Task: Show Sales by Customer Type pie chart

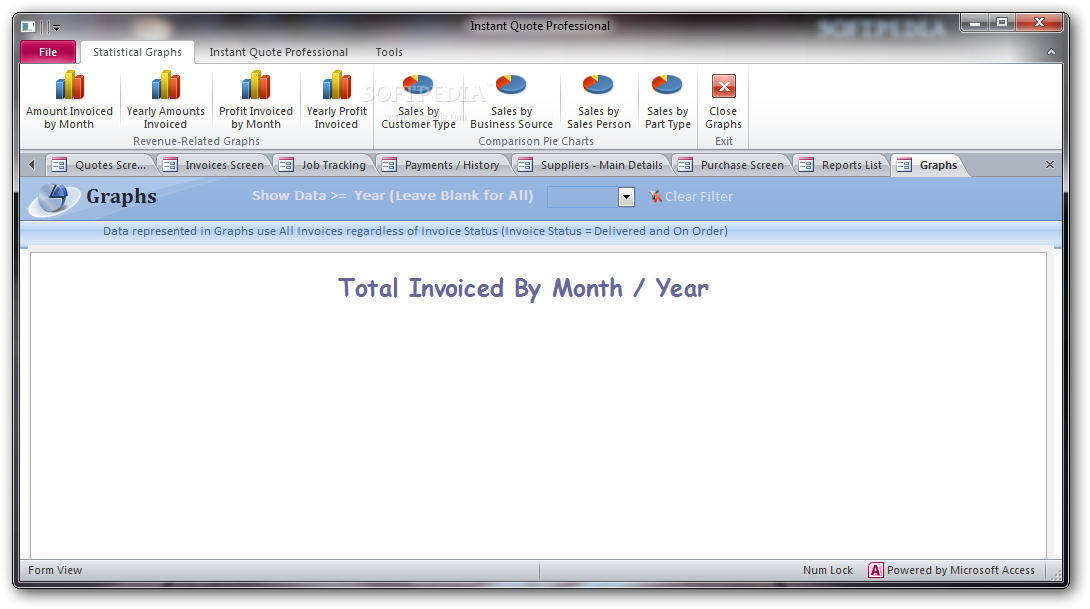Action: pos(418,102)
